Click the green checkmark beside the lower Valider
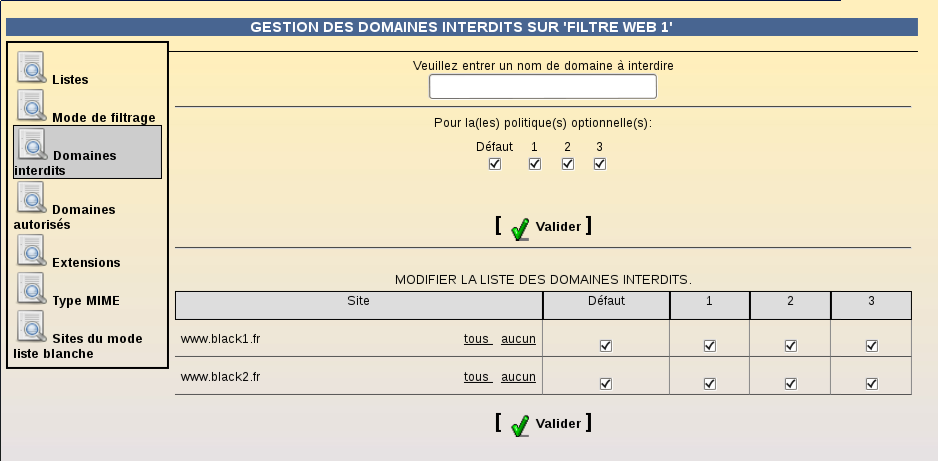 (520, 426)
